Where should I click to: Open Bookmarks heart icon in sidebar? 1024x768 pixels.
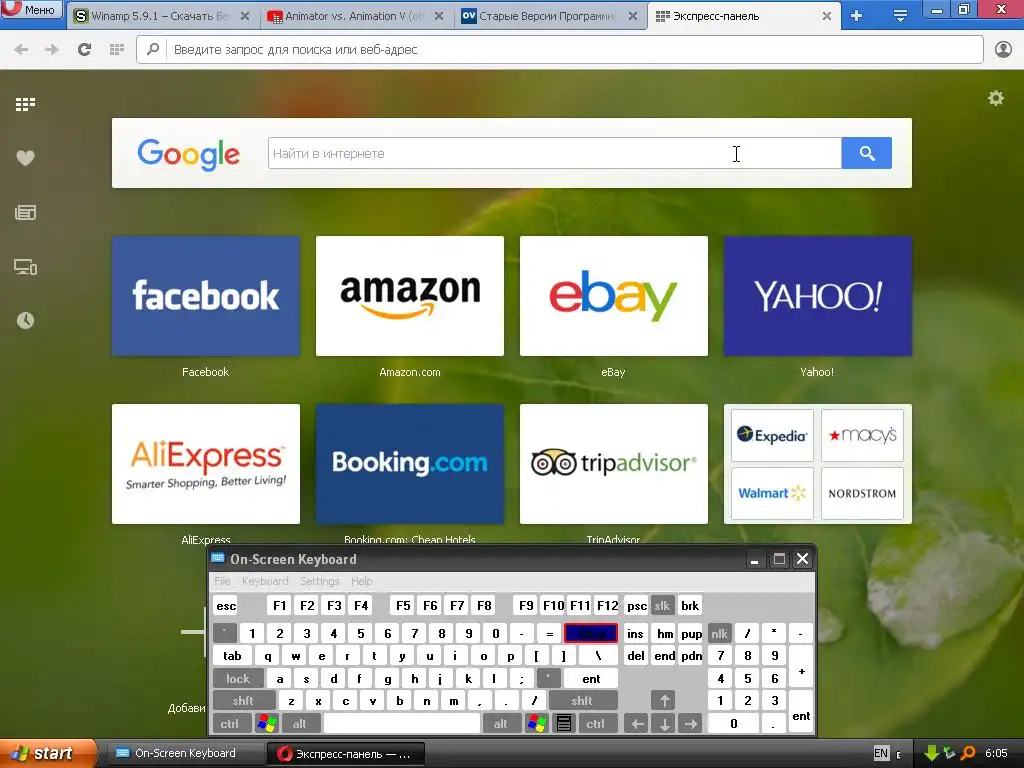(25, 158)
